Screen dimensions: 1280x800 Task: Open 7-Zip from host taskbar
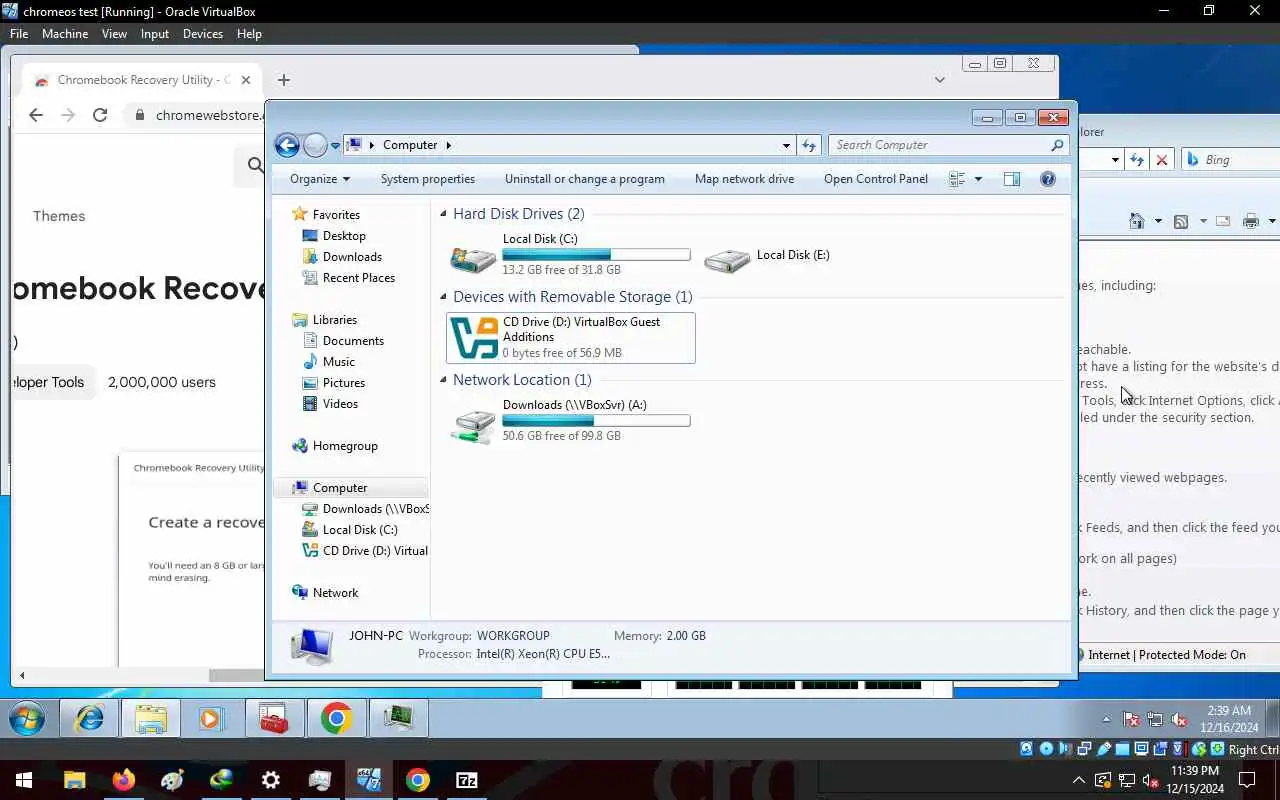[x=467, y=780]
